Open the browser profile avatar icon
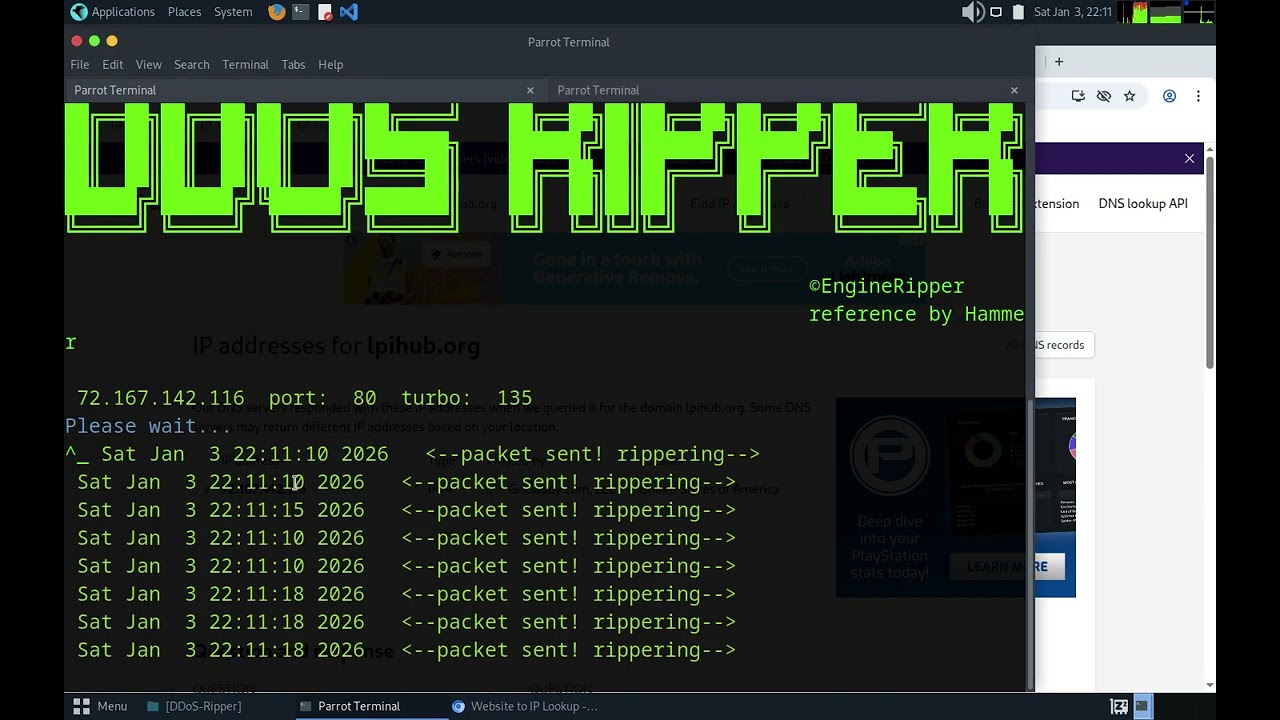 [1169, 96]
